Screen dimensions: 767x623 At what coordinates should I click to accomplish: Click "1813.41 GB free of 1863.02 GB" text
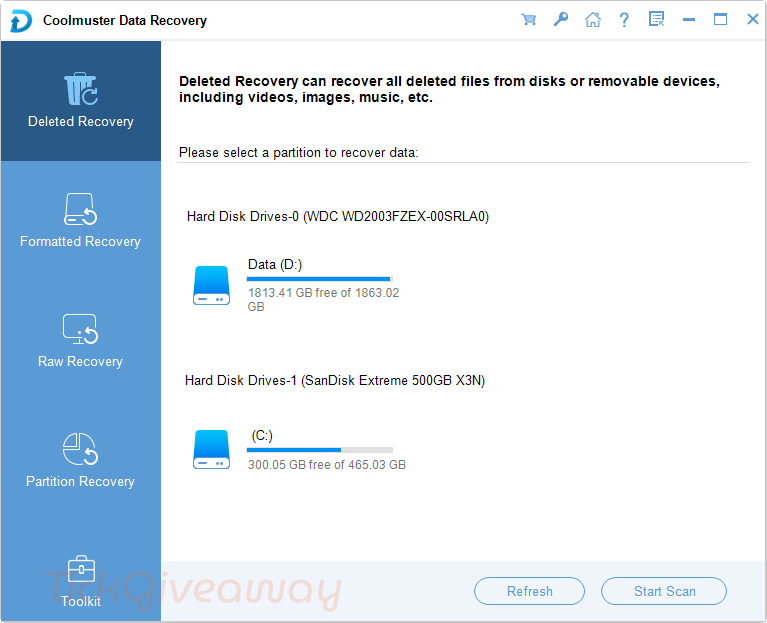323,300
